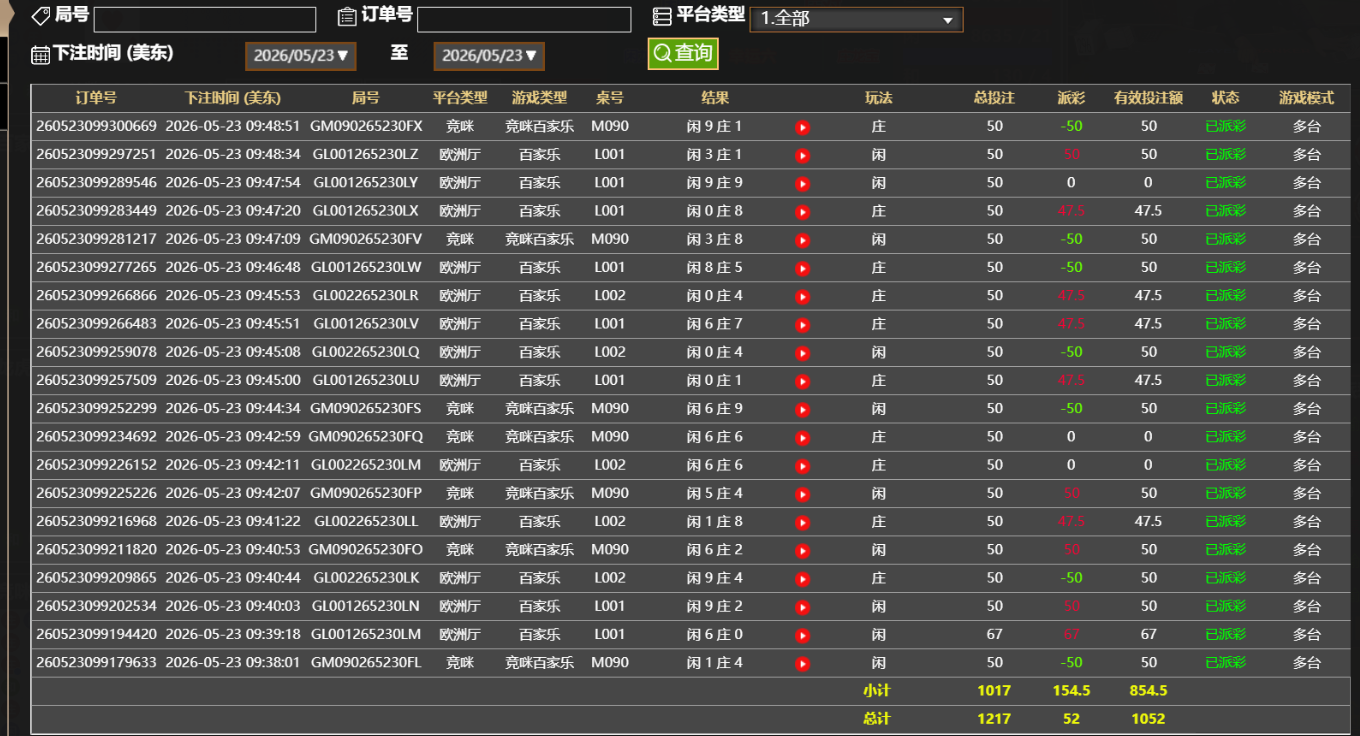The height and width of the screenshot is (736, 1360).
Task: Click the 派彩 column header
Action: click(x=1071, y=98)
